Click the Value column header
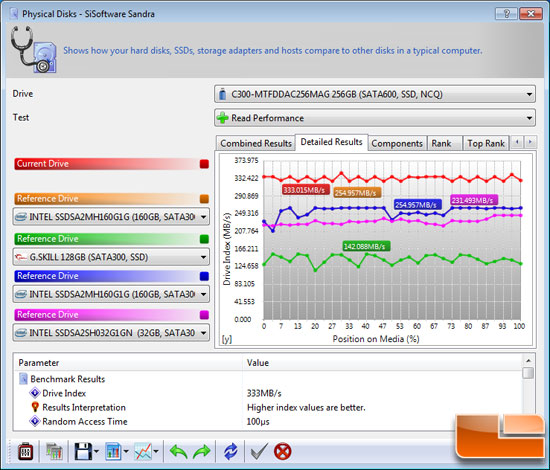 382,363
